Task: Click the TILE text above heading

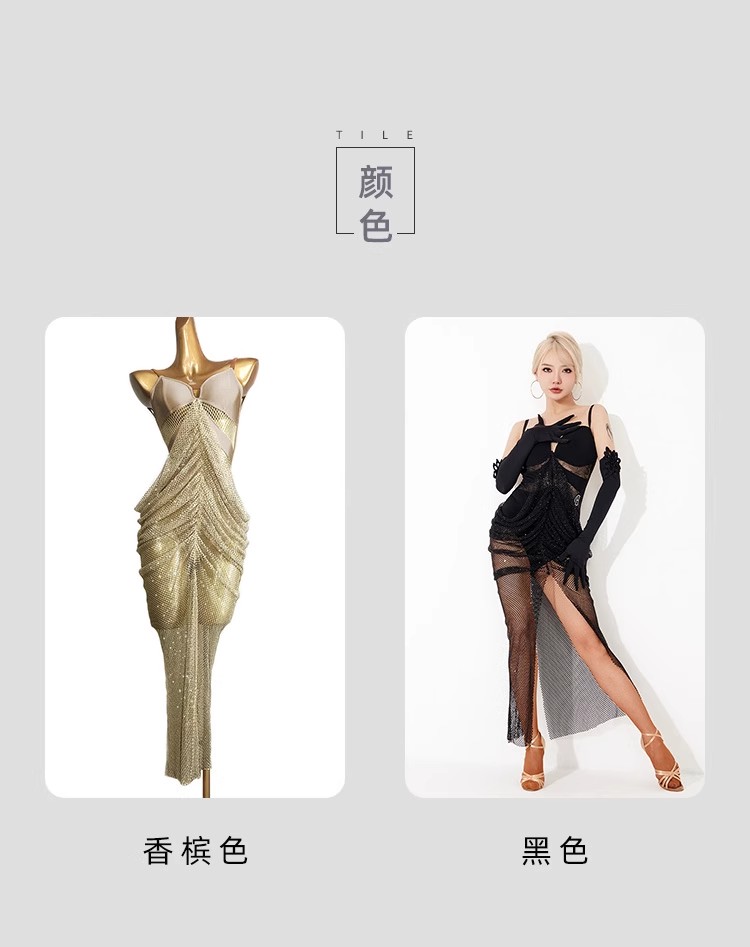Action: 376,135
